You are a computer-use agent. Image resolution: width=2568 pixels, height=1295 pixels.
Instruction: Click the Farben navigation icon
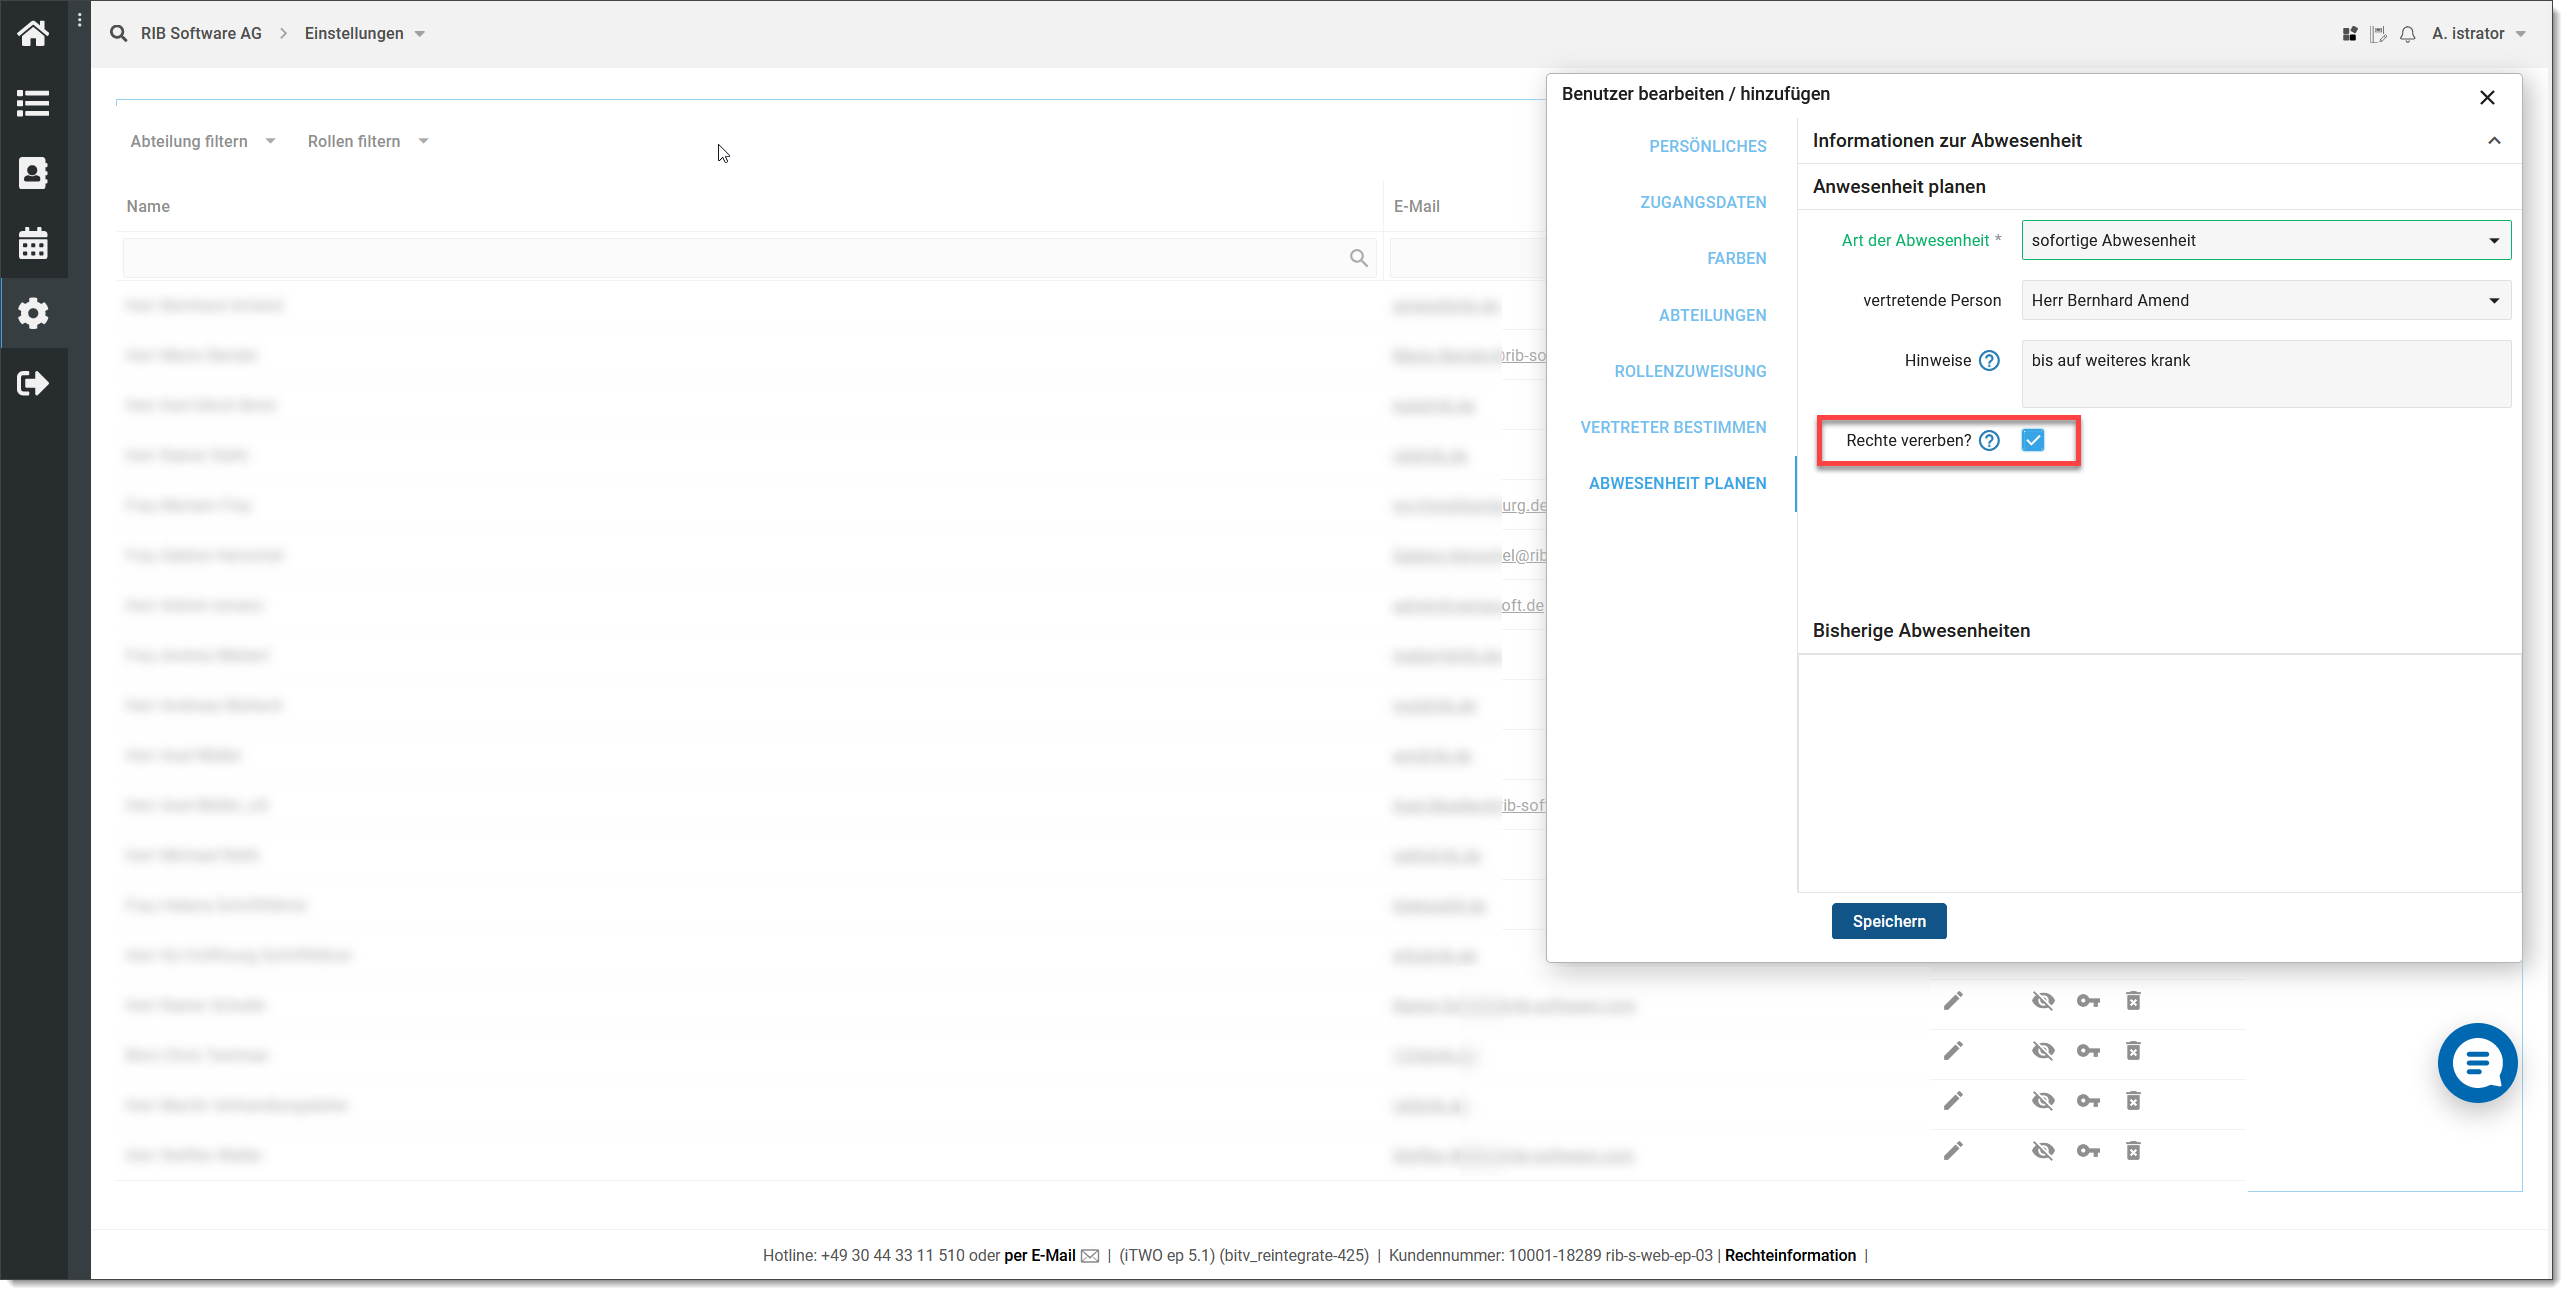point(1739,259)
